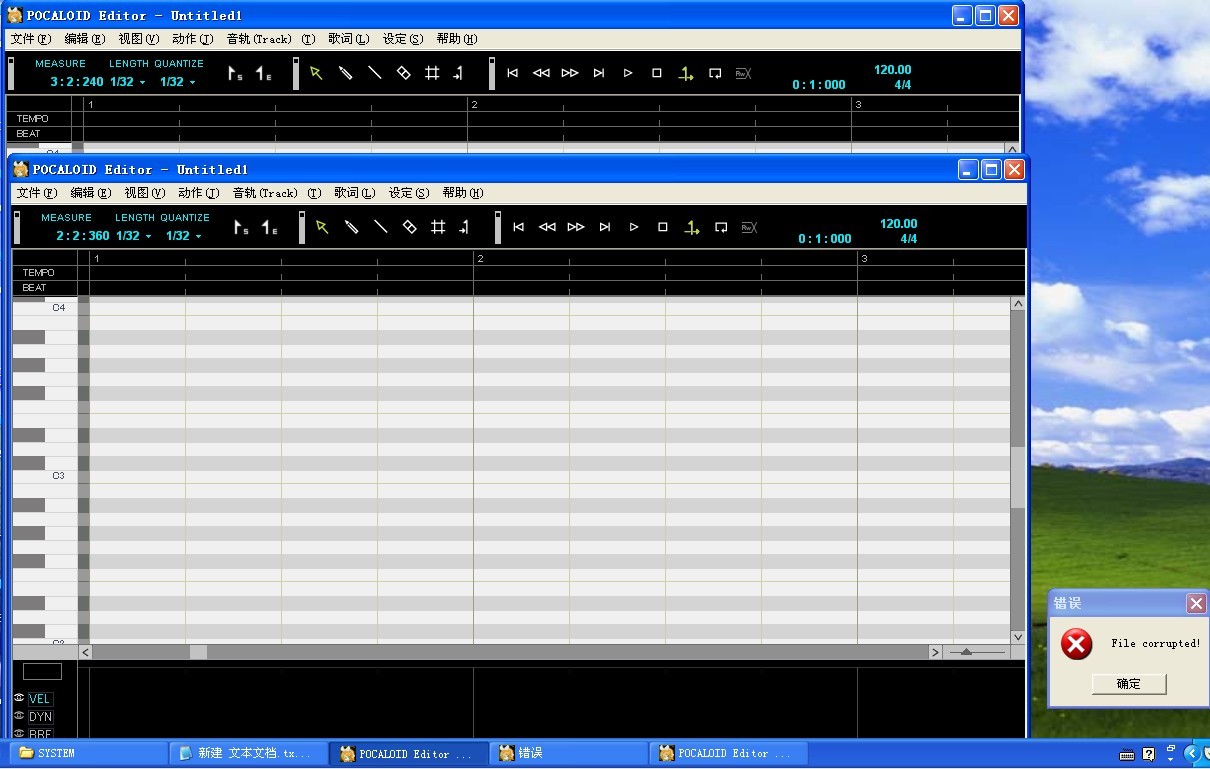Adjust the horizontal zoom slider below piano roll
This screenshot has height=769, width=1210.
click(x=966, y=652)
